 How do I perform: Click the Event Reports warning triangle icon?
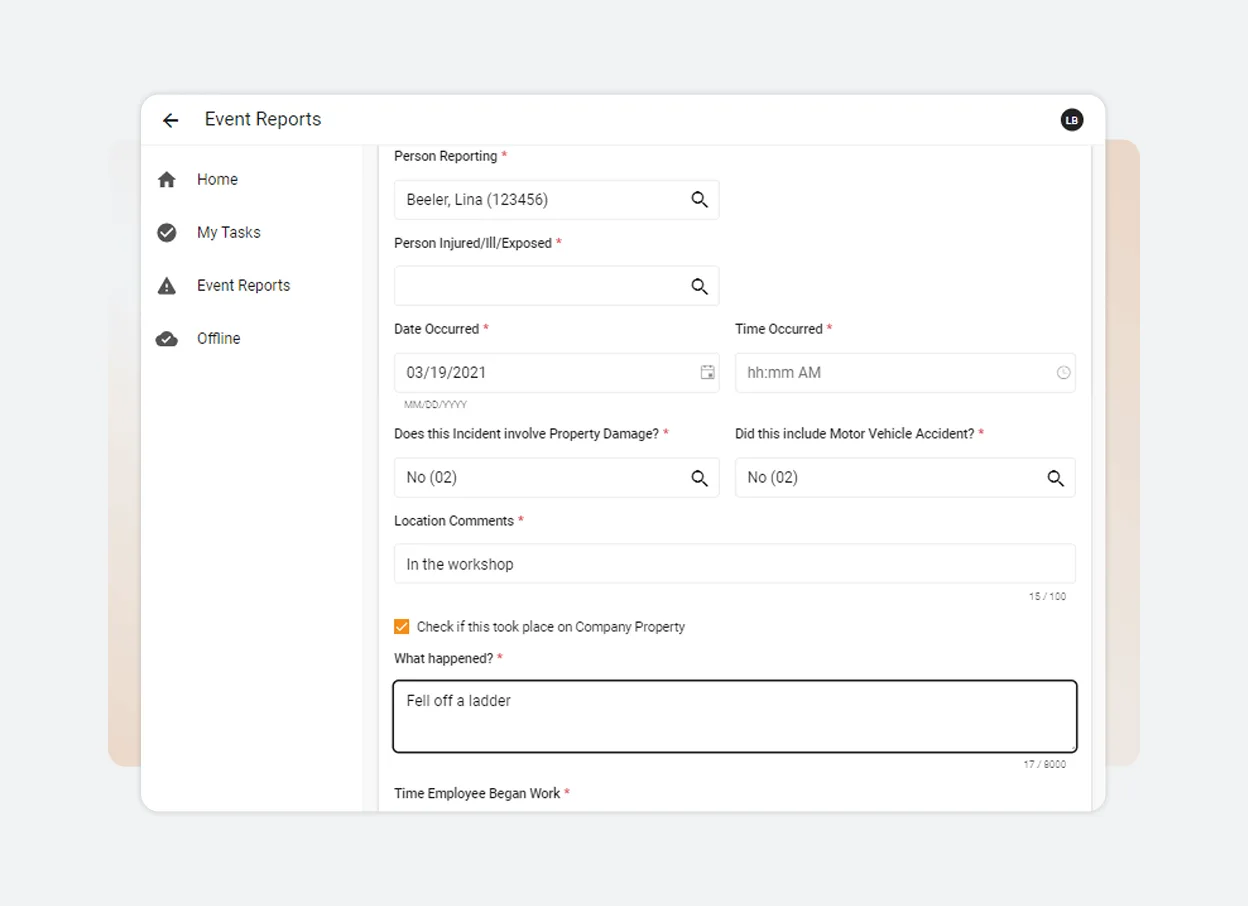pyautogui.click(x=166, y=285)
